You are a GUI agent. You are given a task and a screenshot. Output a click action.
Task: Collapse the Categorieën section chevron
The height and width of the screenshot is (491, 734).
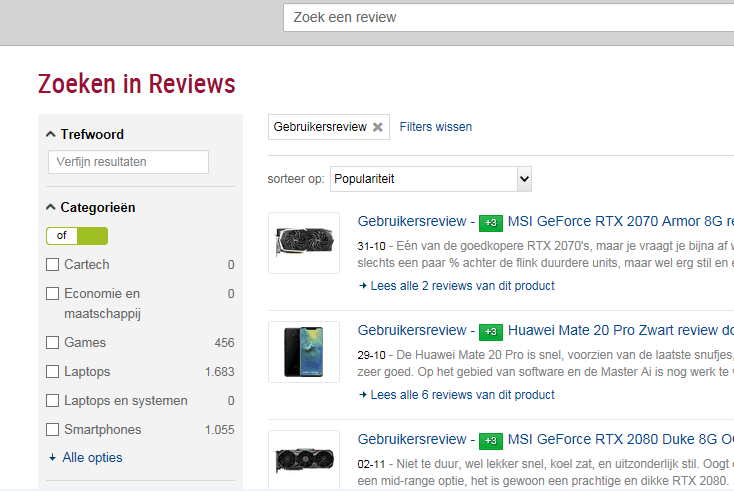(51, 207)
